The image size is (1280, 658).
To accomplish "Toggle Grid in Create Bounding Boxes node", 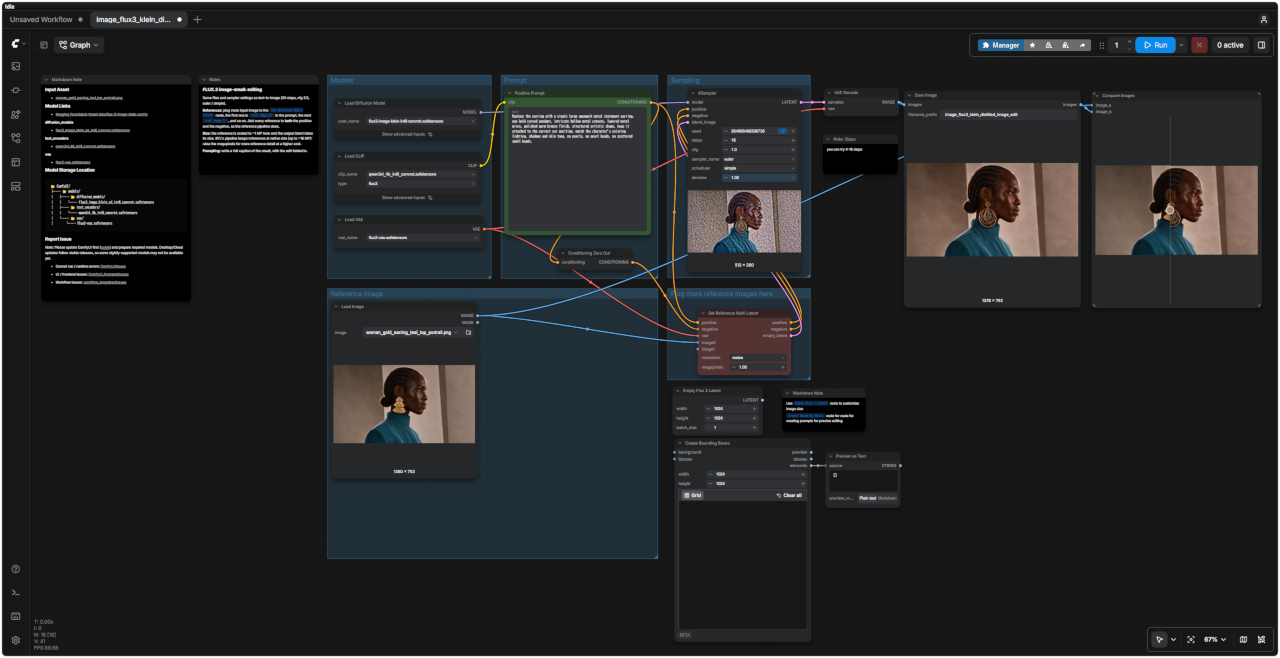I will (692, 495).
